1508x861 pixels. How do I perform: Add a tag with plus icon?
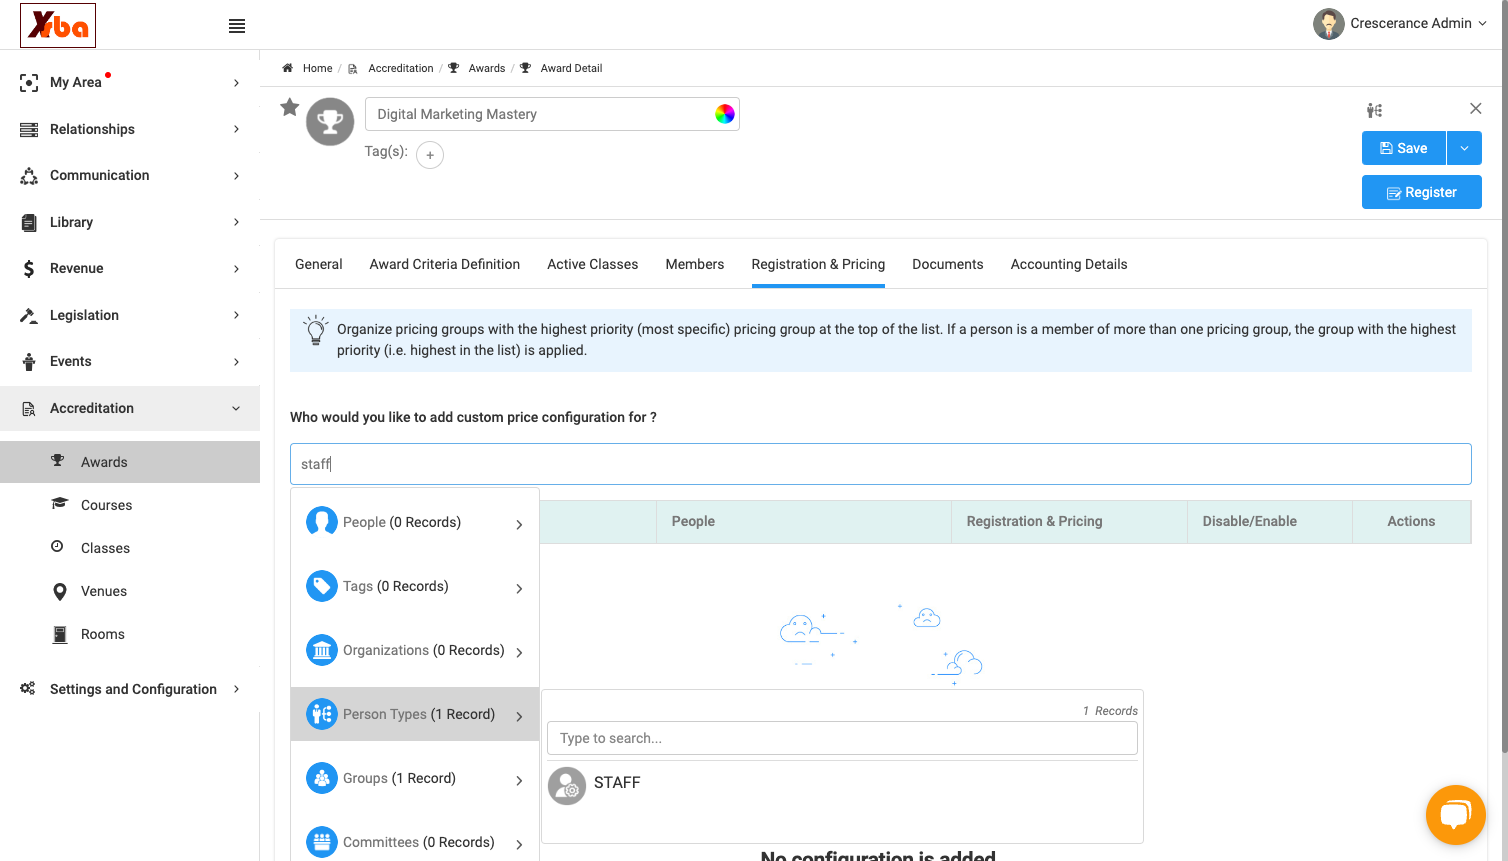430,155
